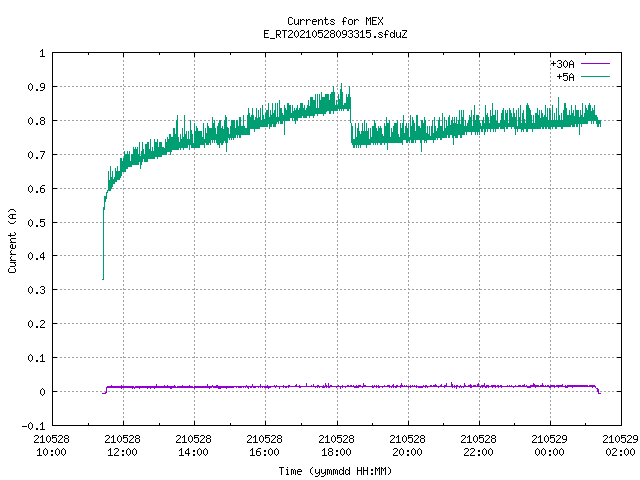Viewport: 640px width, 480px height.
Task: Click the purple +30A trace near 20:00
Action: point(408,386)
